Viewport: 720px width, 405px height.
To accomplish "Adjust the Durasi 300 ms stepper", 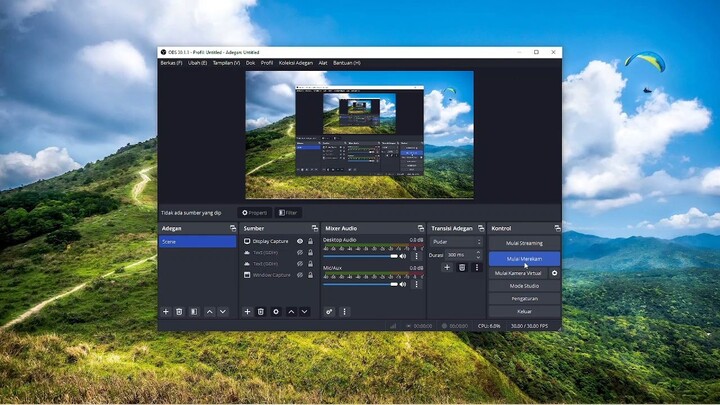I will [x=478, y=255].
